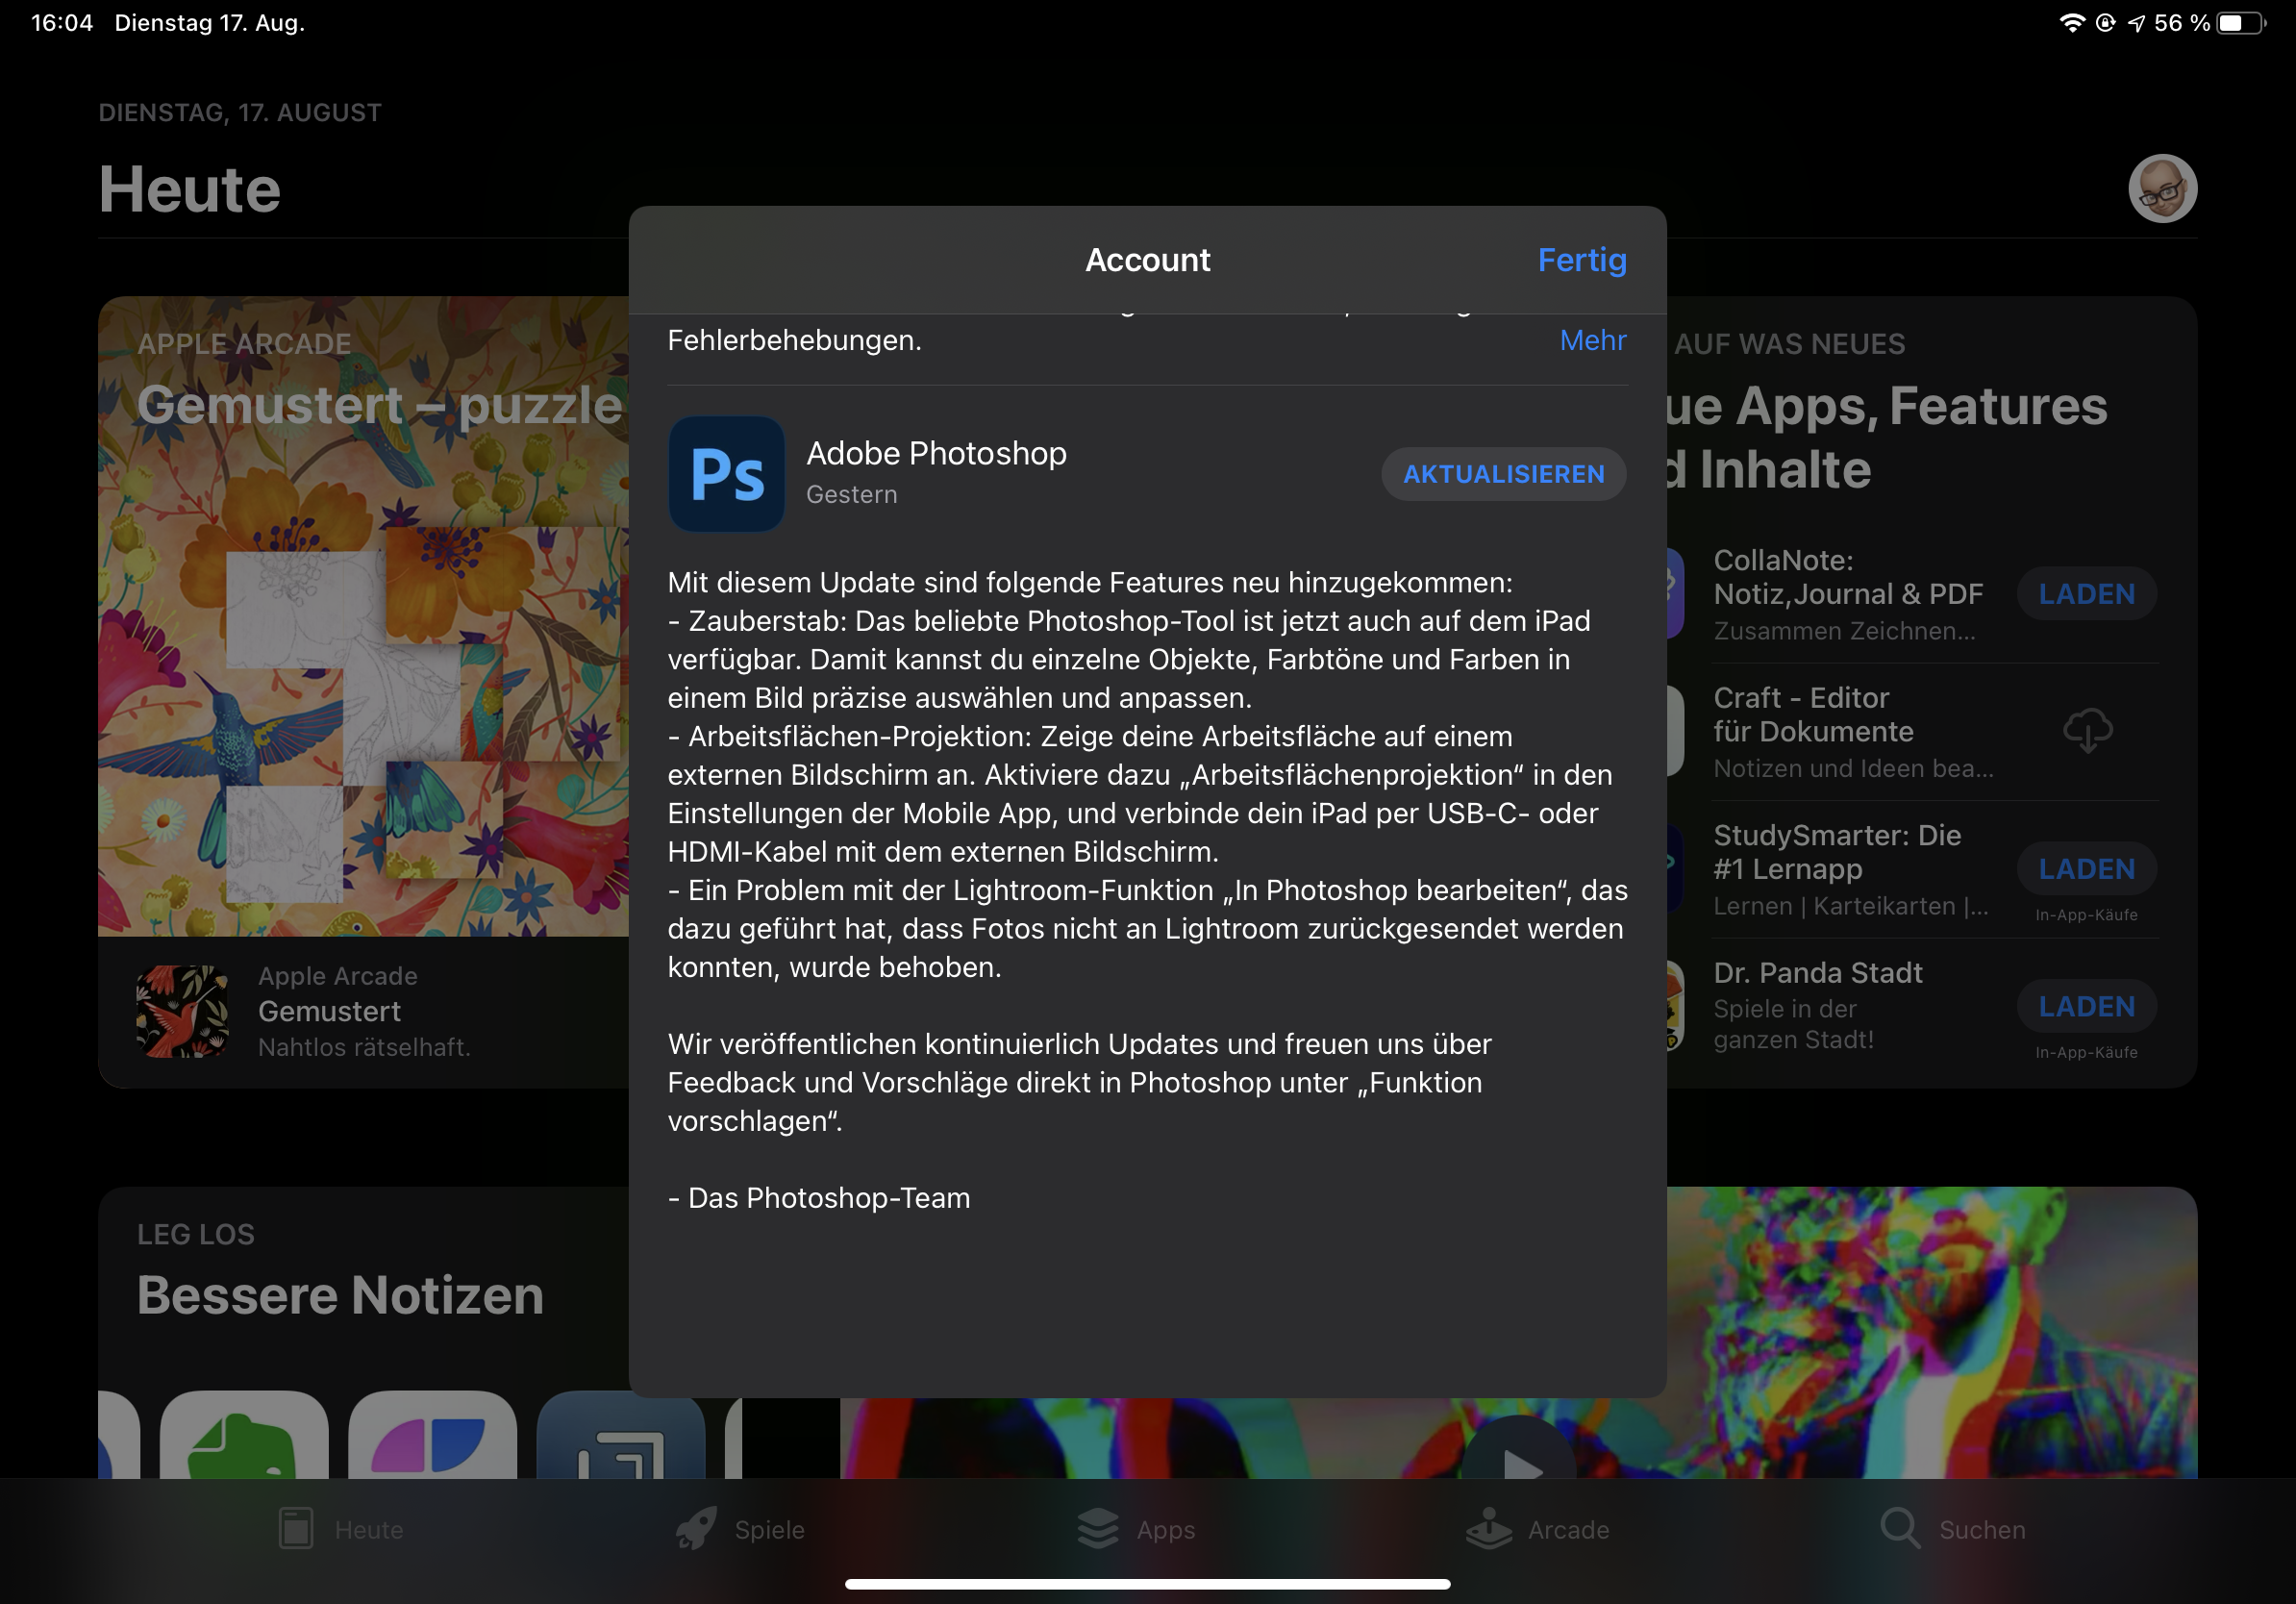Open the Arcade tab
2296x1604 pixels.
(x=1537, y=1529)
